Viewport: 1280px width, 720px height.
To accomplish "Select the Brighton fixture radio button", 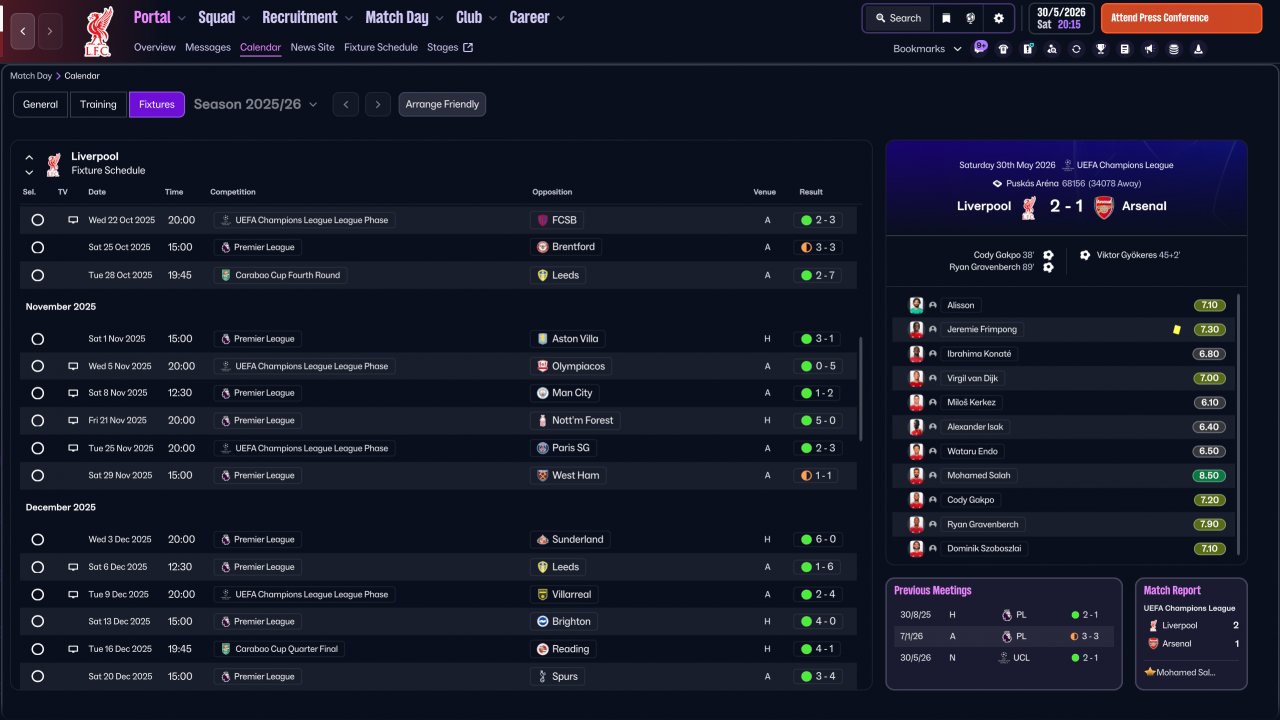I will pos(38,622).
